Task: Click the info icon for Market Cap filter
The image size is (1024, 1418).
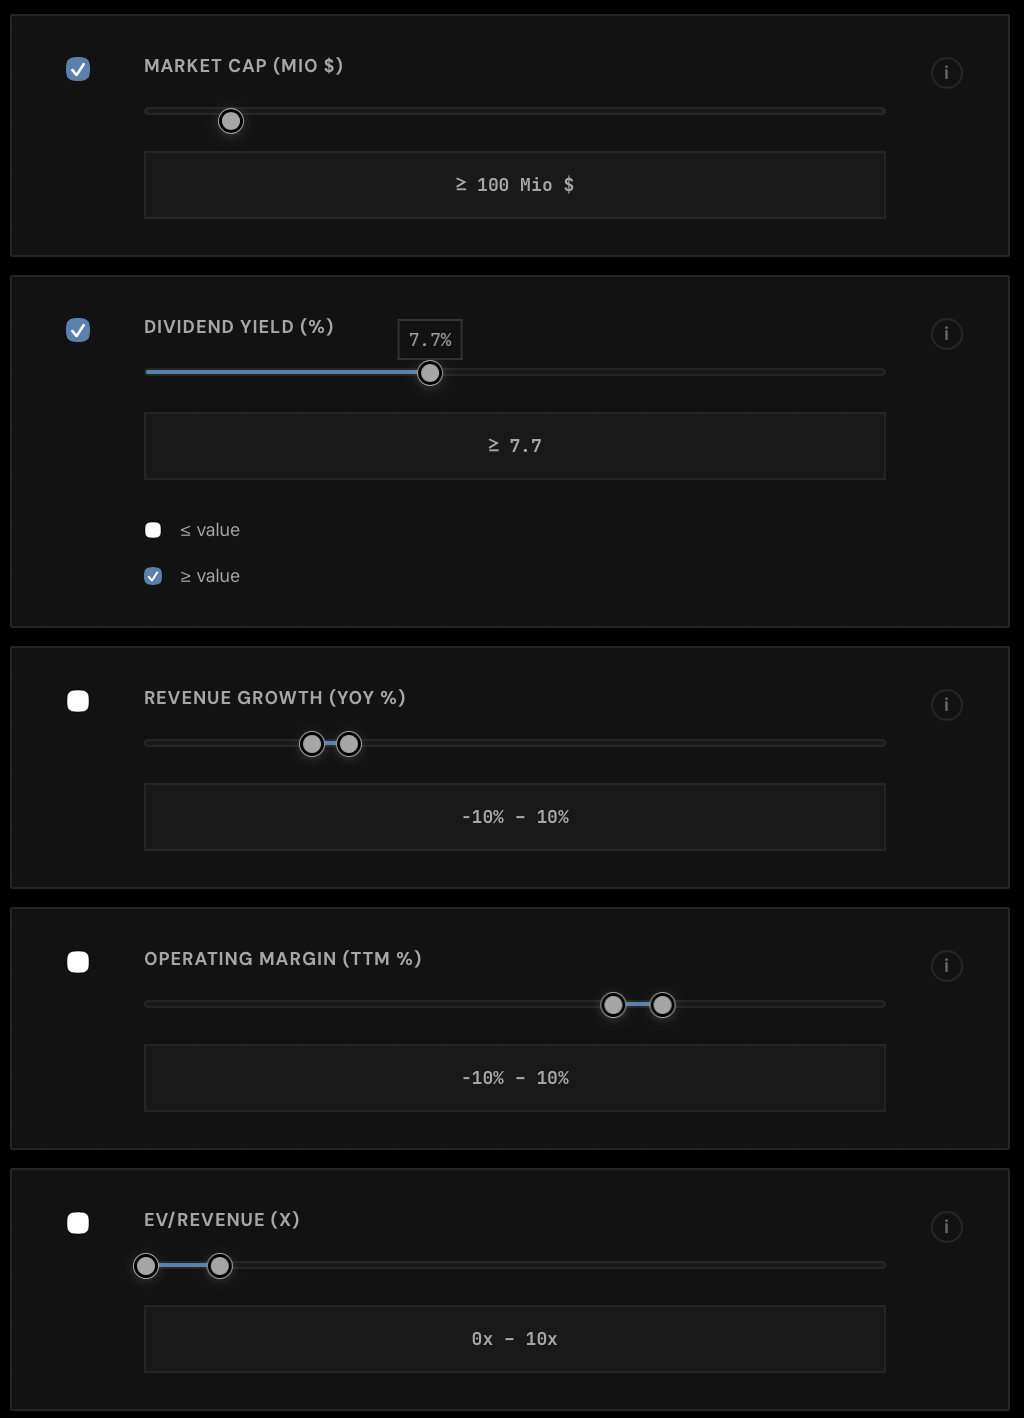Action: pos(947,72)
